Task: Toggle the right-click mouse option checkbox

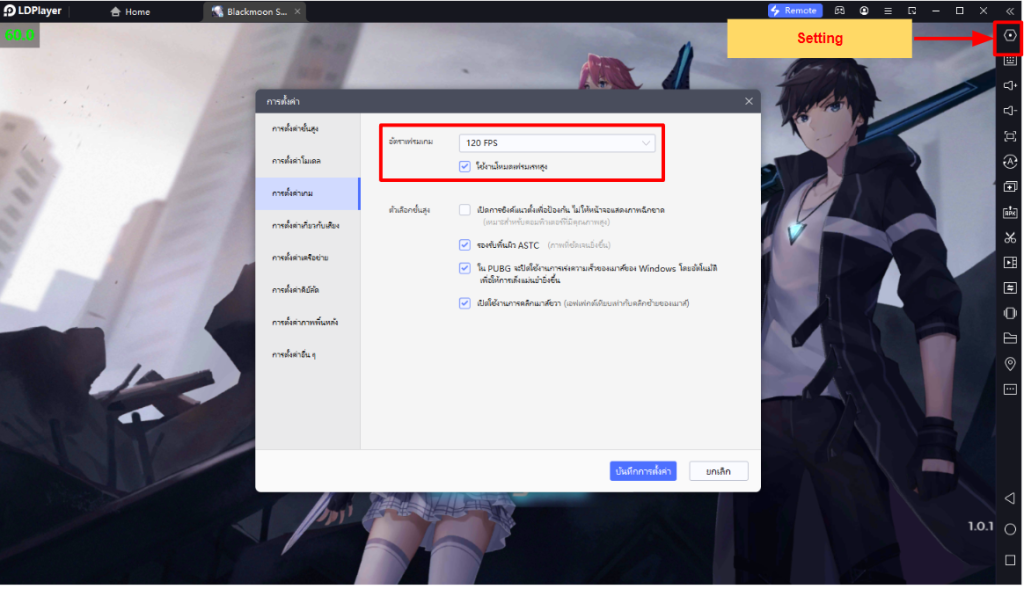Action: coord(465,303)
